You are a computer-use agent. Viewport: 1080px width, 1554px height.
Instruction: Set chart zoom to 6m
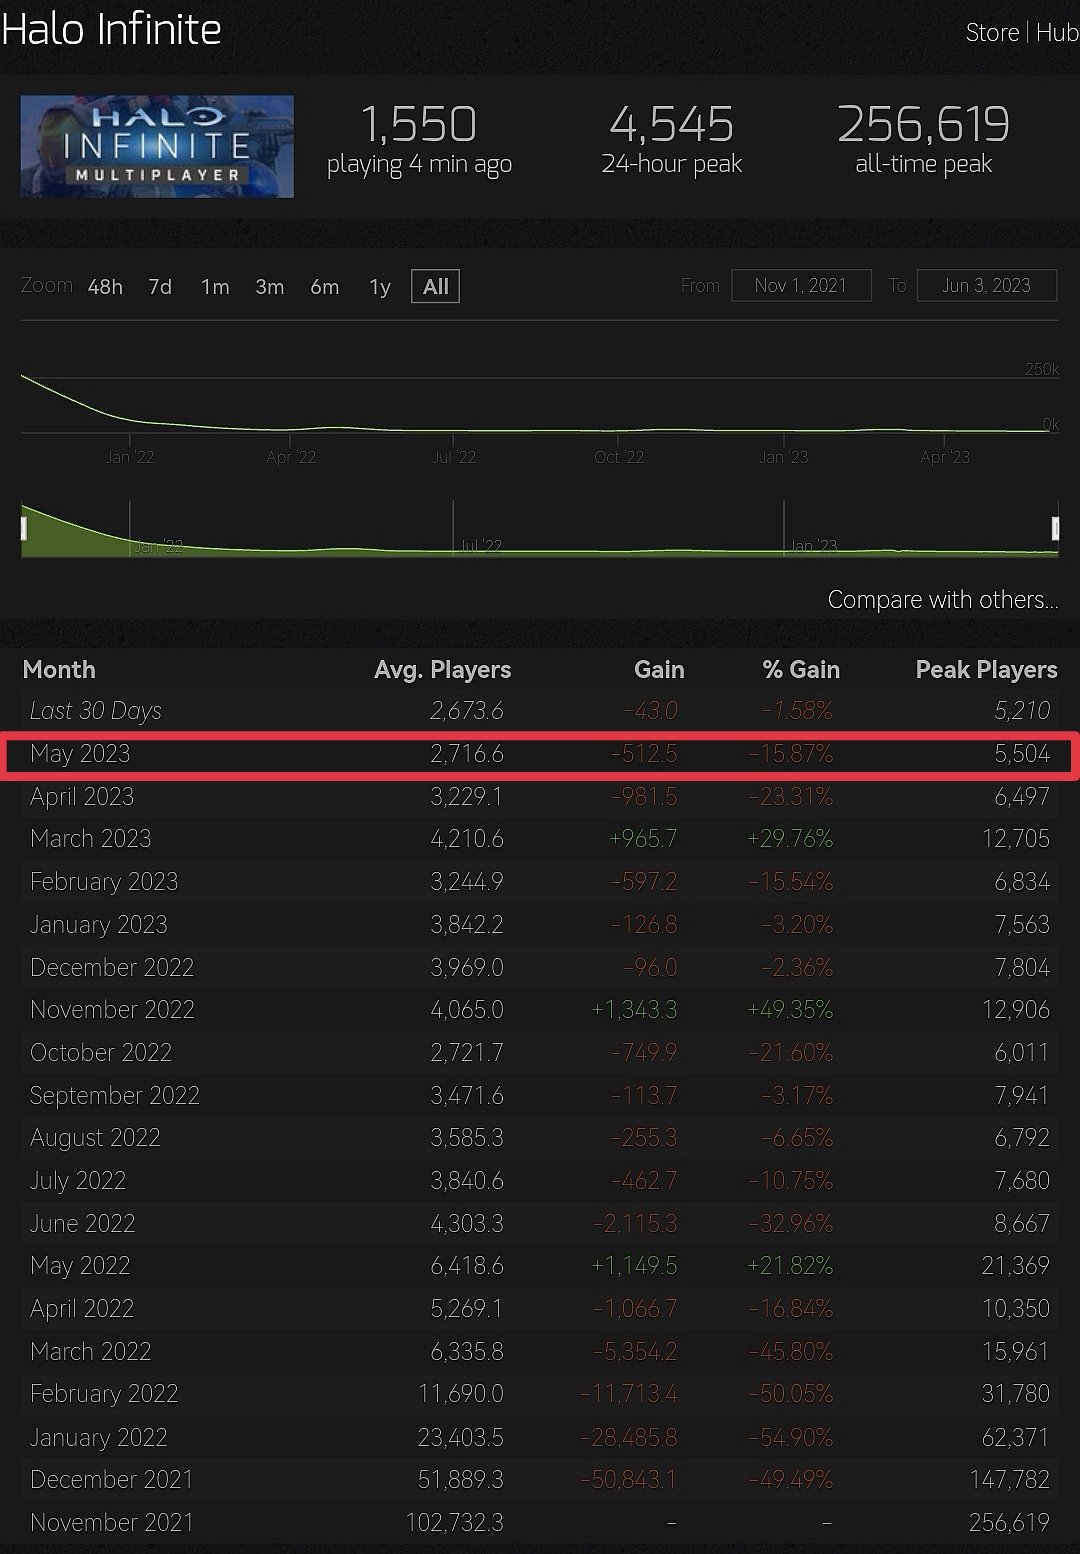point(325,287)
